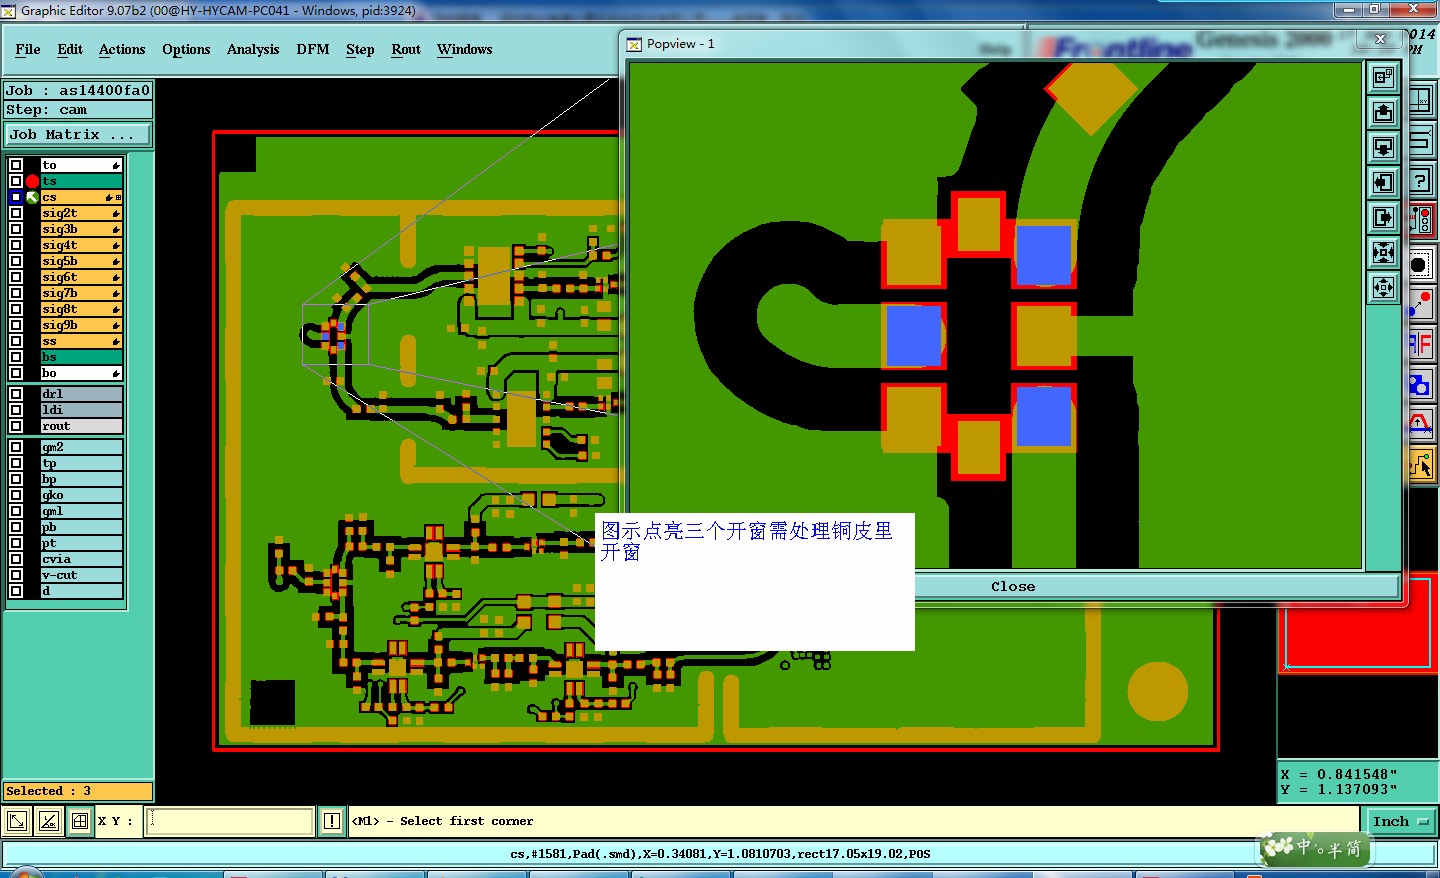
Task: Toggle checkbox for layer sig5b
Action: (16, 261)
